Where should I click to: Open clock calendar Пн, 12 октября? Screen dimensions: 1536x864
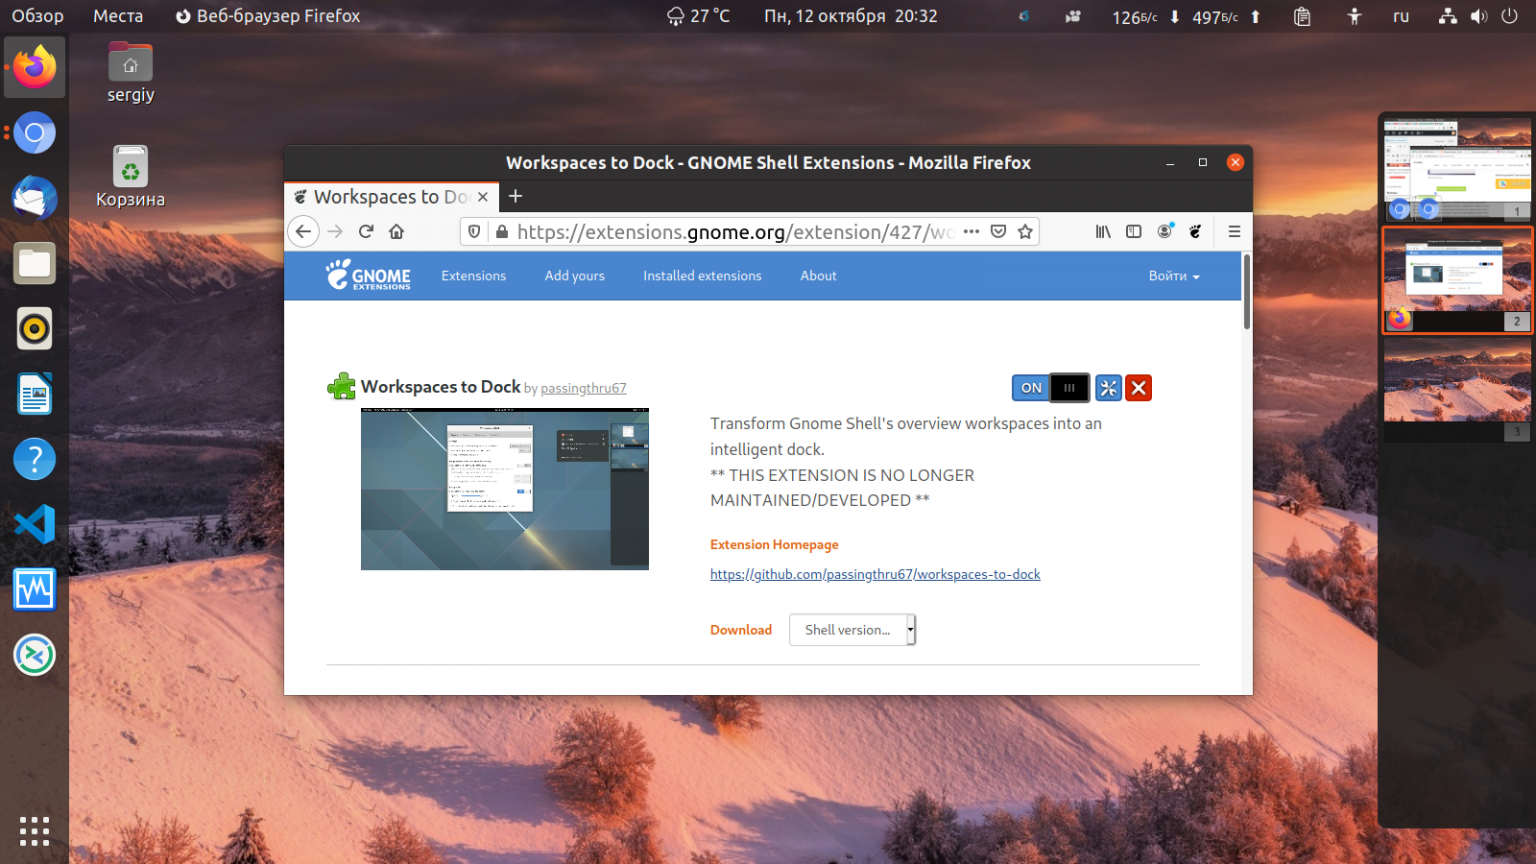coord(851,16)
